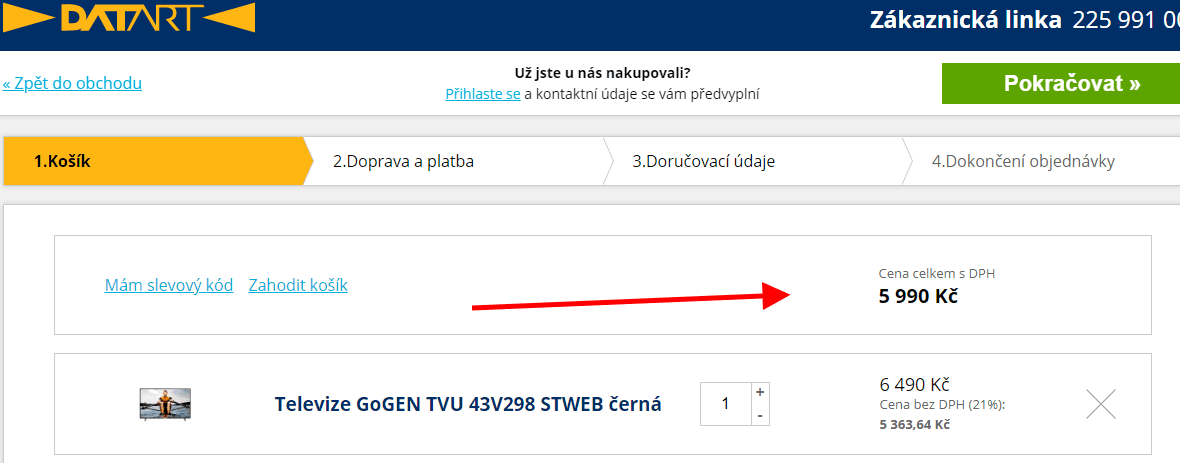
Task: Open the Mám slevový kód link
Action: pos(169,285)
